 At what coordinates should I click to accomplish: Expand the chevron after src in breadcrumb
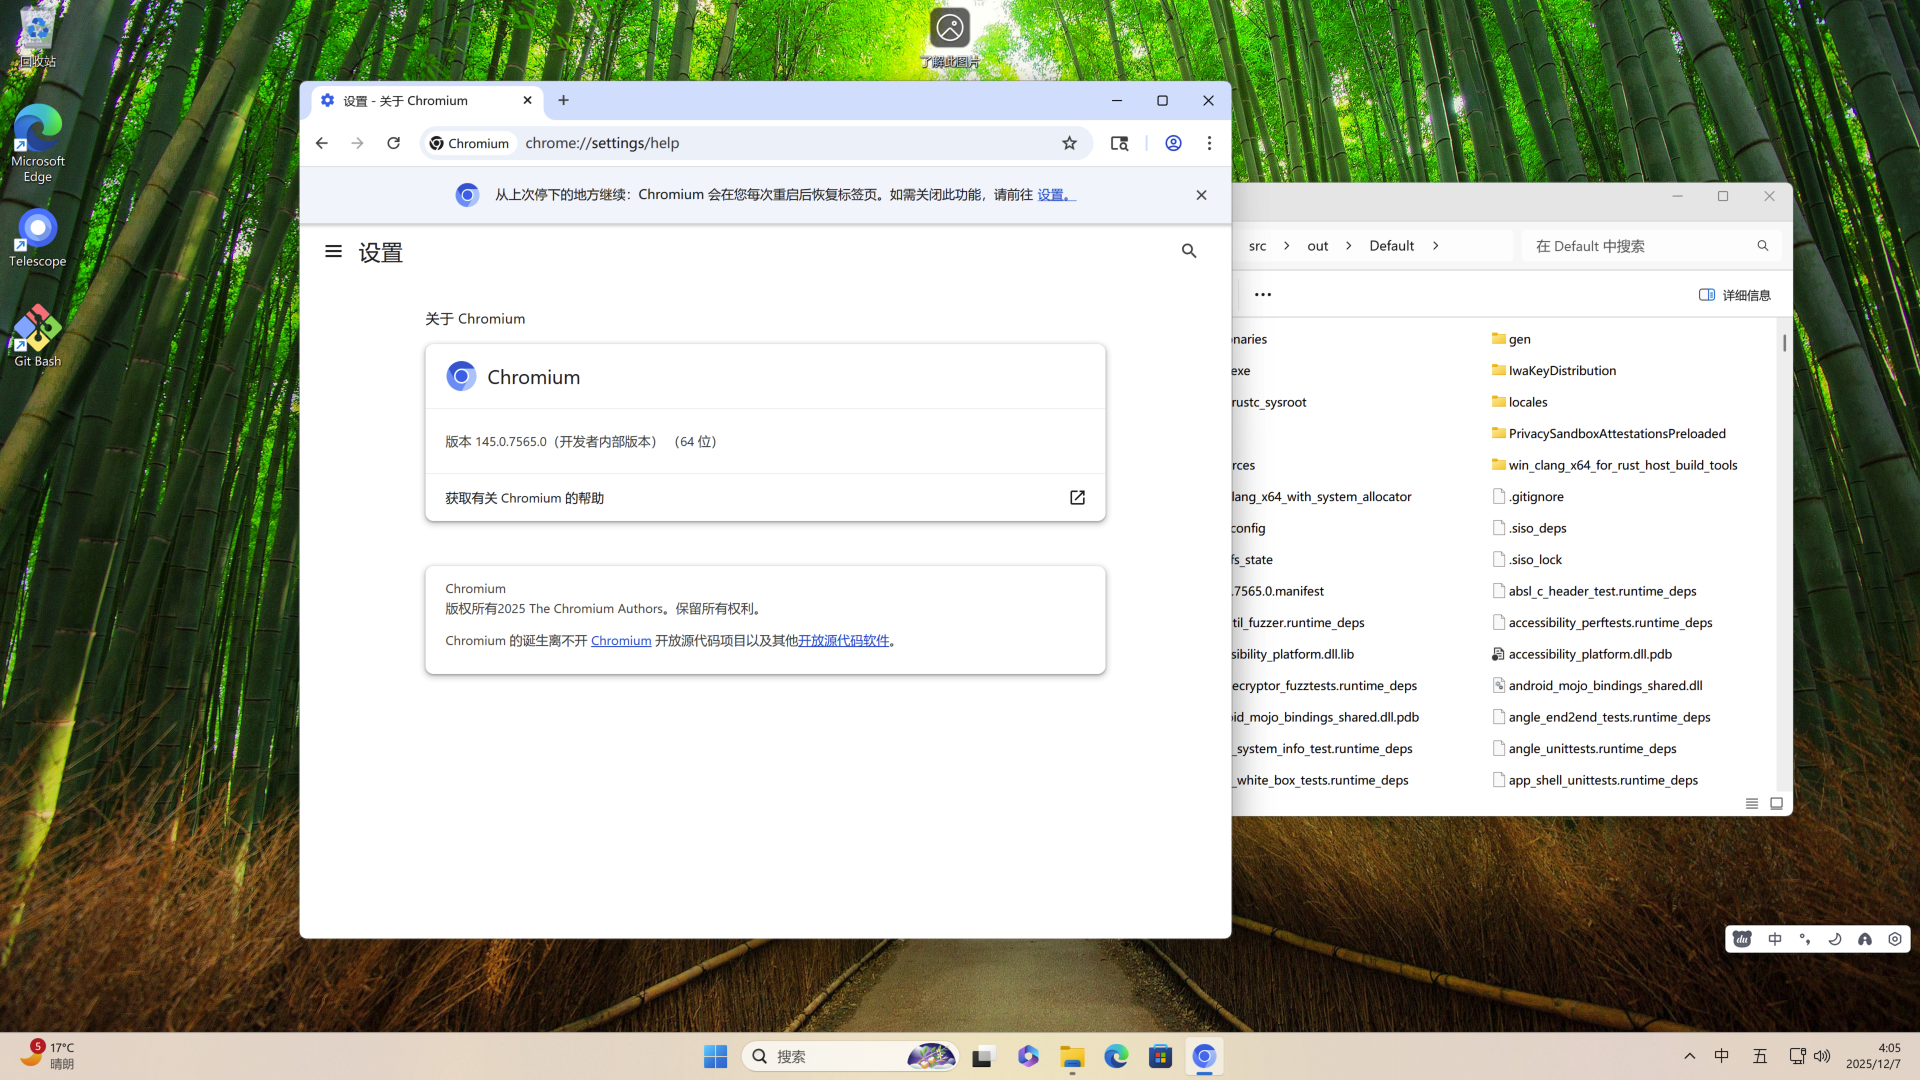point(1286,246)
